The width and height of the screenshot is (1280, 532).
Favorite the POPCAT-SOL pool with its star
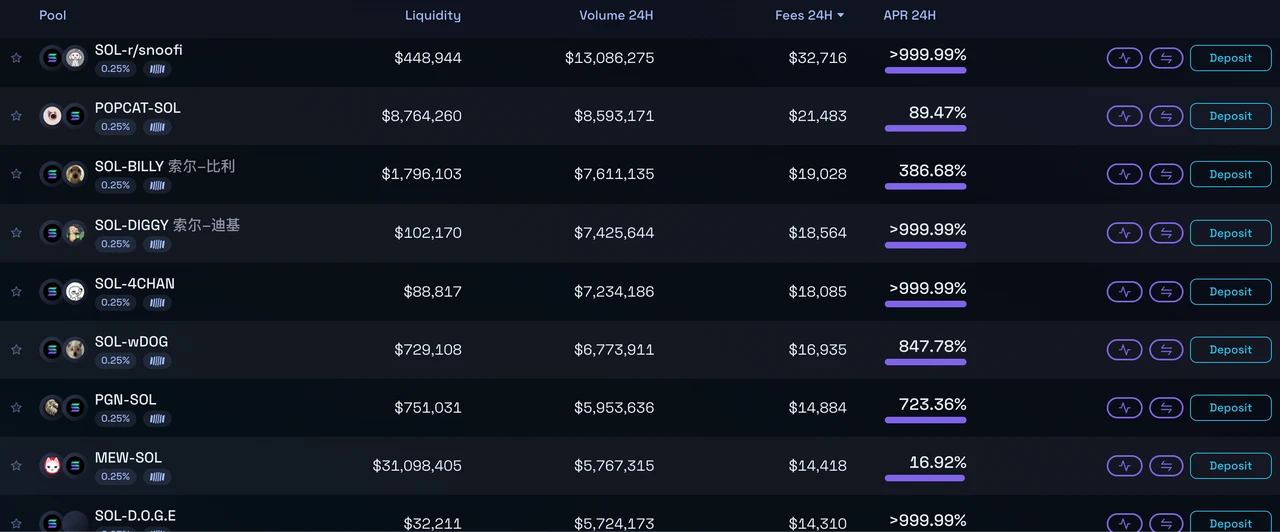[x=16, y=116]
